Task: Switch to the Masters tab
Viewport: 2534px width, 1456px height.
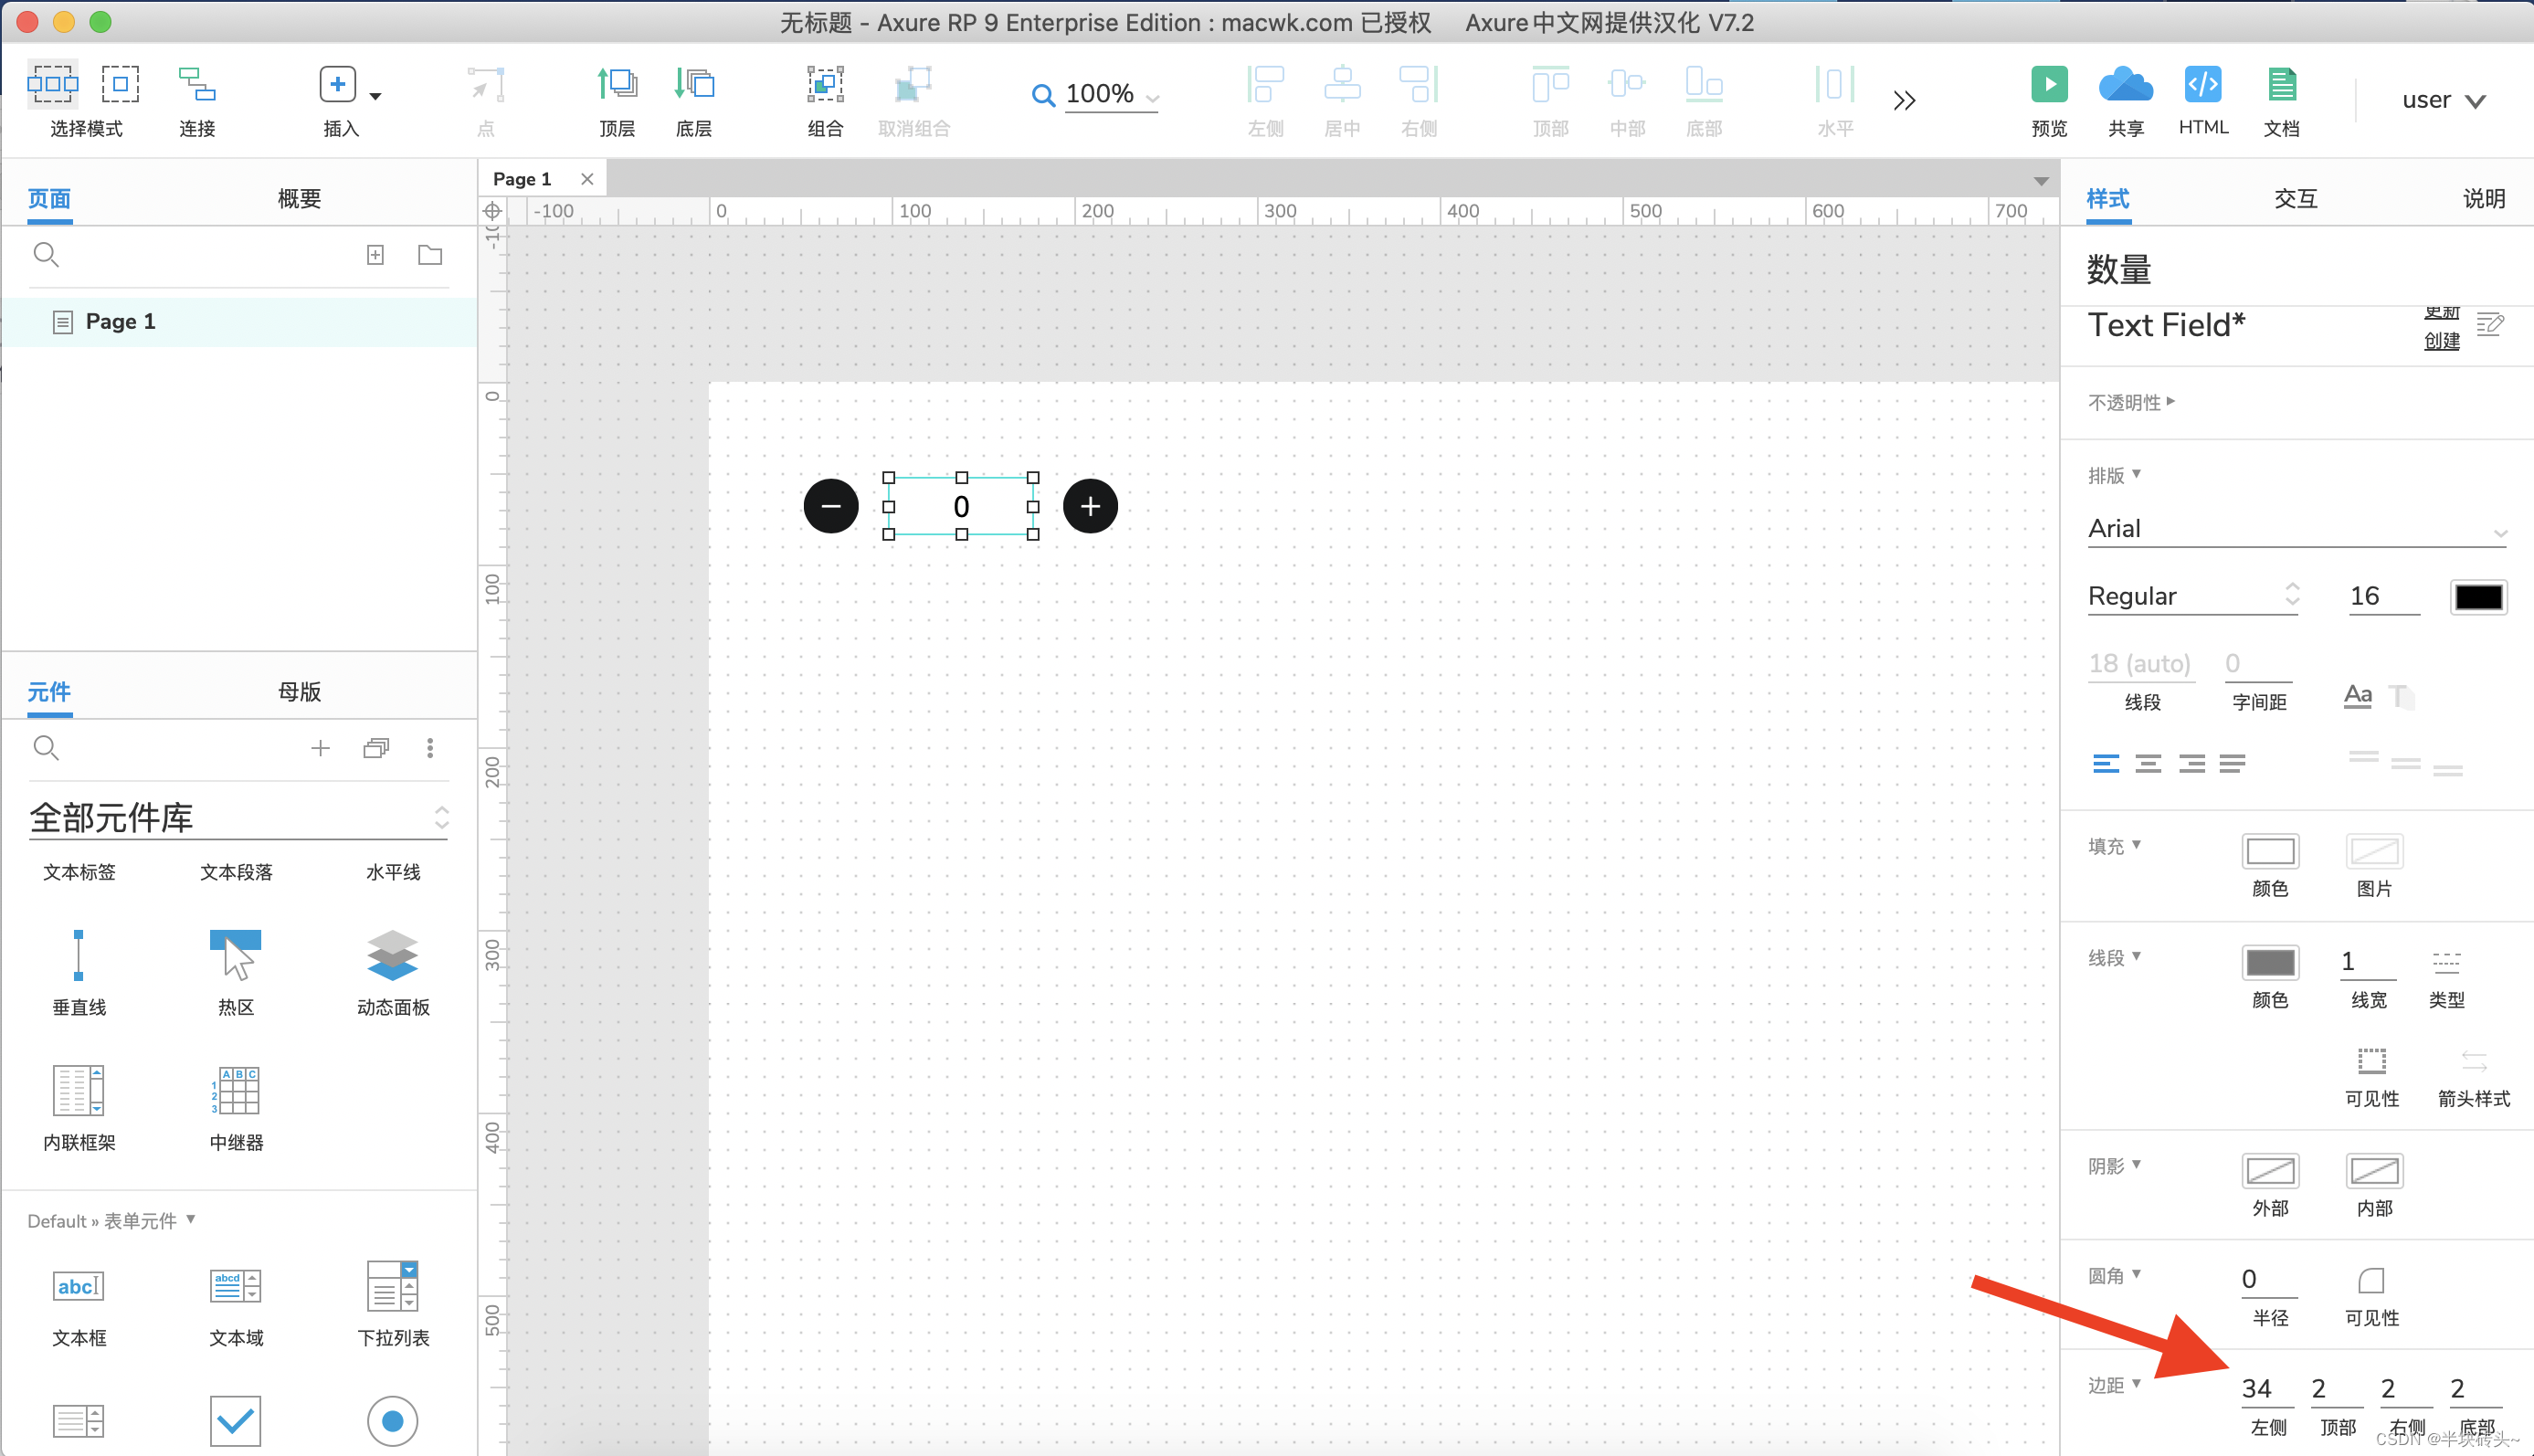Action: (299, 691)
